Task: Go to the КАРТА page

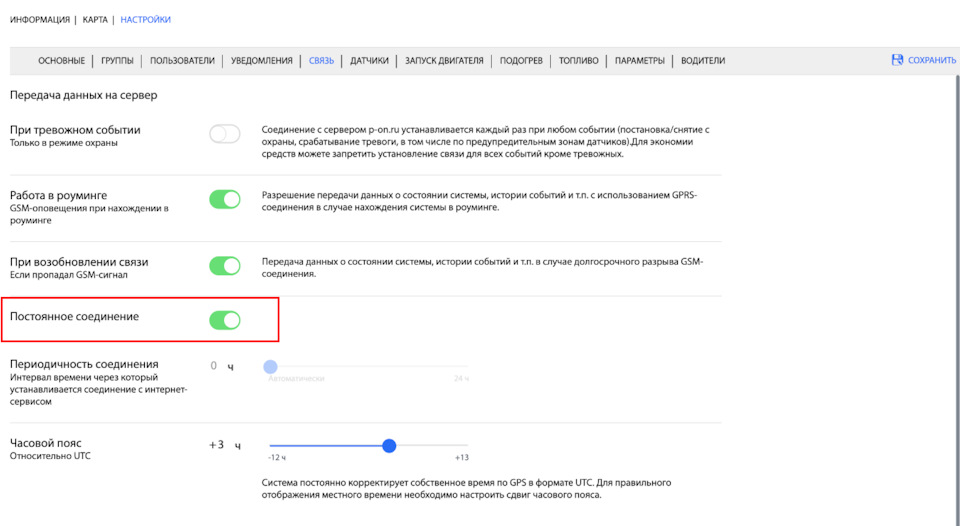Action: pos(96,19)
